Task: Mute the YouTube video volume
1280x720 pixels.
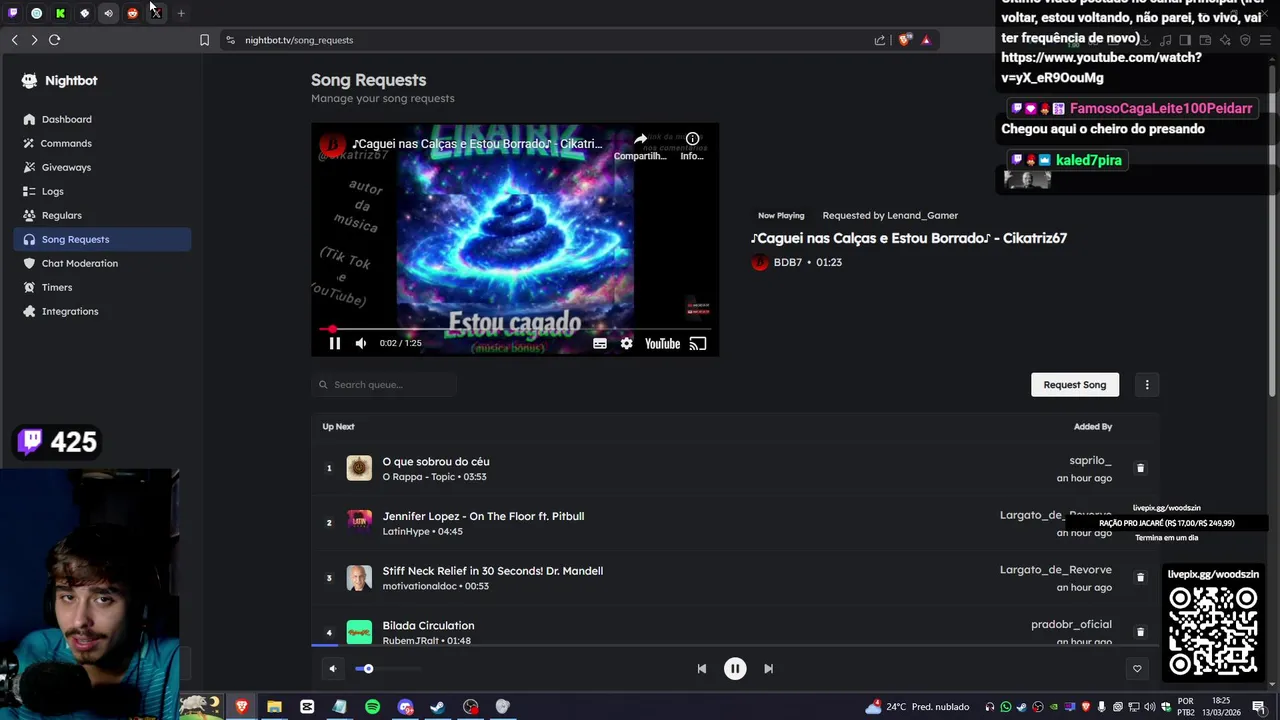Action: (x=361, y=343)
